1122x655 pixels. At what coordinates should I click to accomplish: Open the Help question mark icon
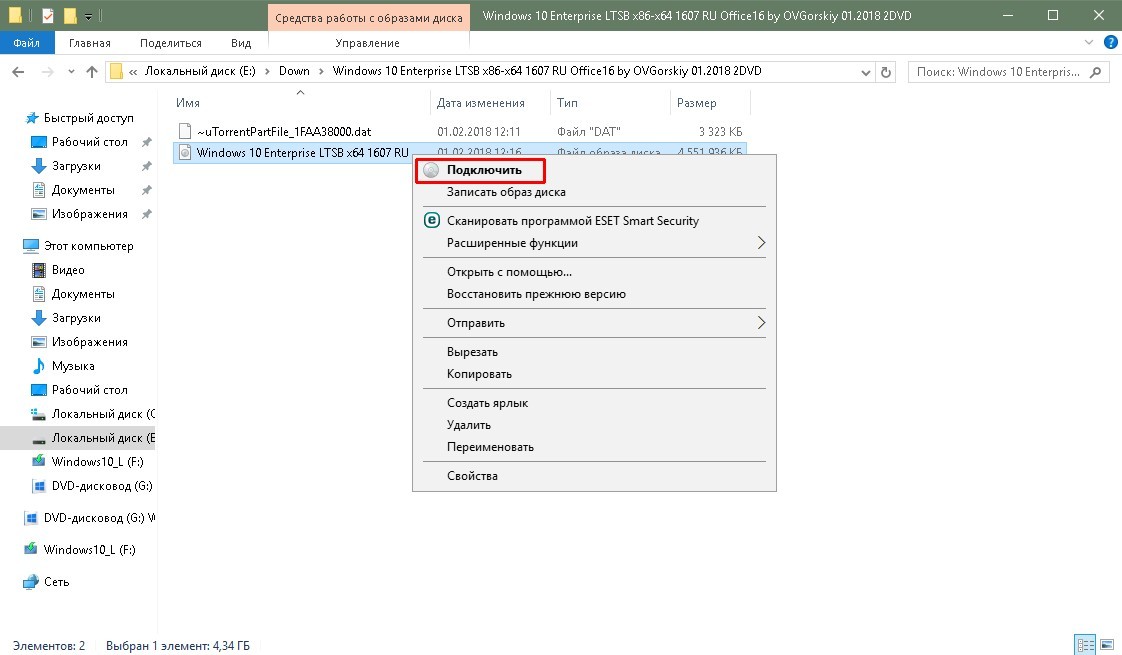coord(1111,42)
